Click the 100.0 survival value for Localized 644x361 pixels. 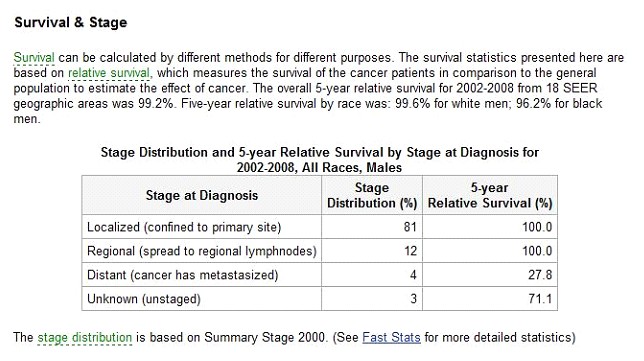(537, 227)
